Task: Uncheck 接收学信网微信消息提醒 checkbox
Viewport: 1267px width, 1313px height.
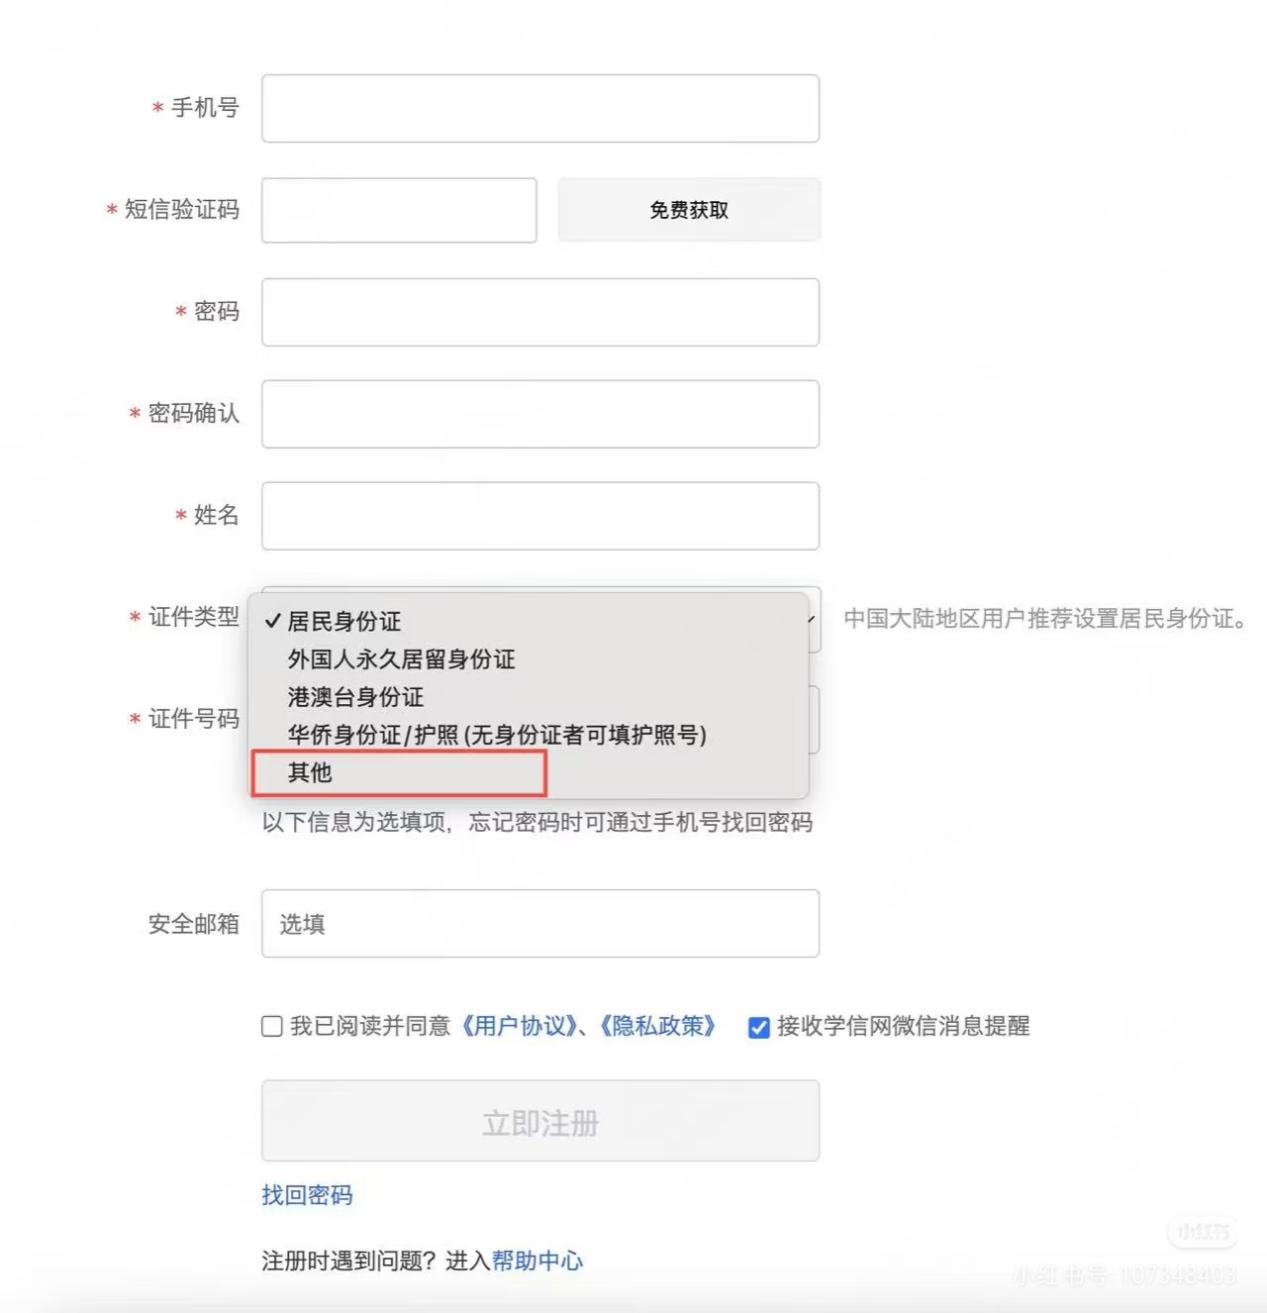Action: click(759, 1027)
